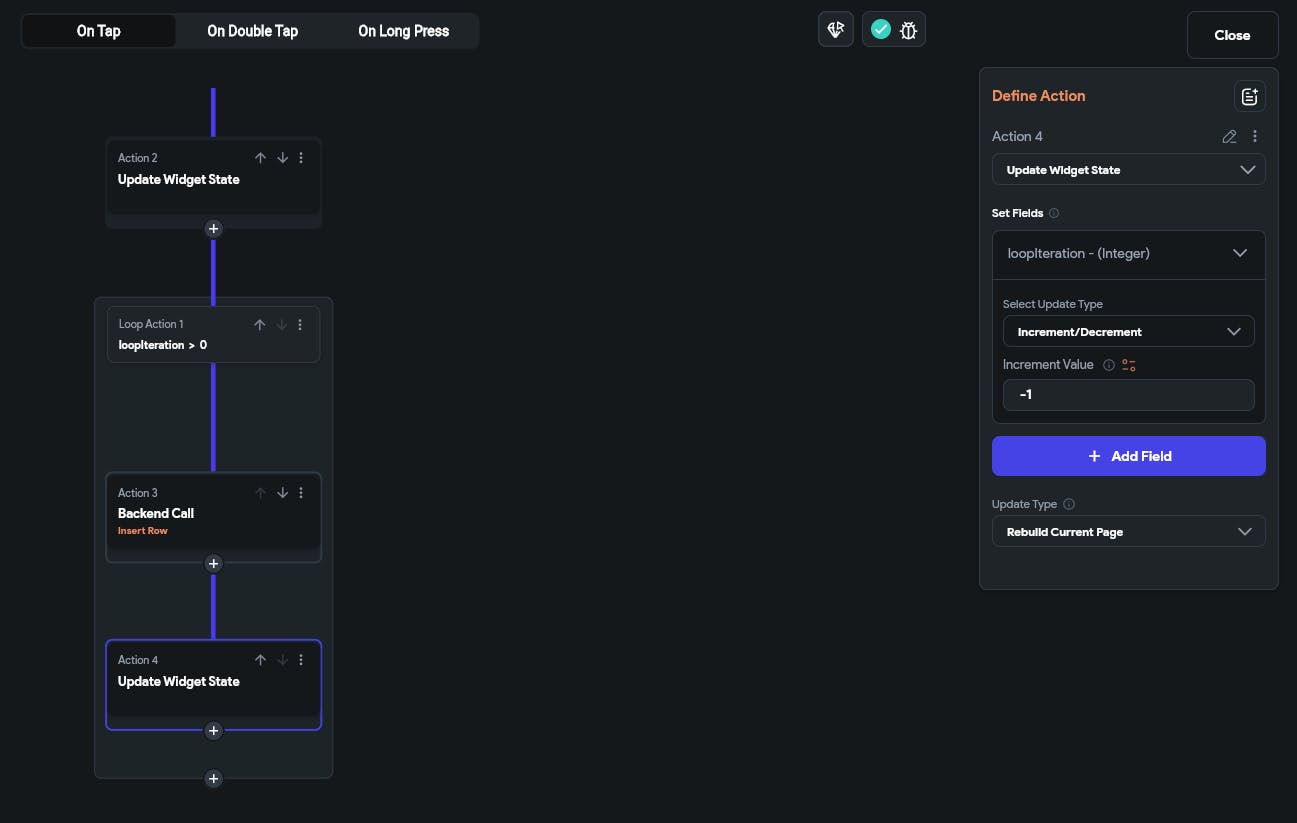This screenshot has width=1297, height=823.
Task: Click the orange Insert Row label
Action: pos(143,531)
